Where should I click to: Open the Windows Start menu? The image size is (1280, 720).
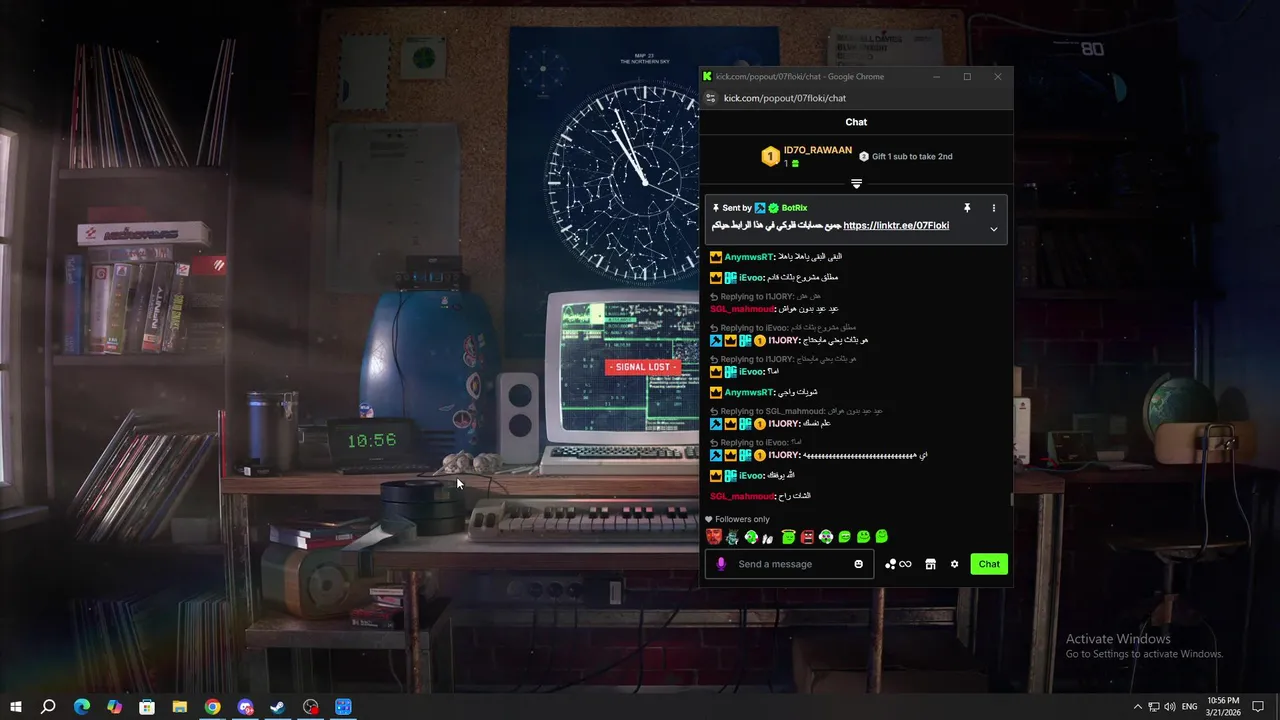16,707
